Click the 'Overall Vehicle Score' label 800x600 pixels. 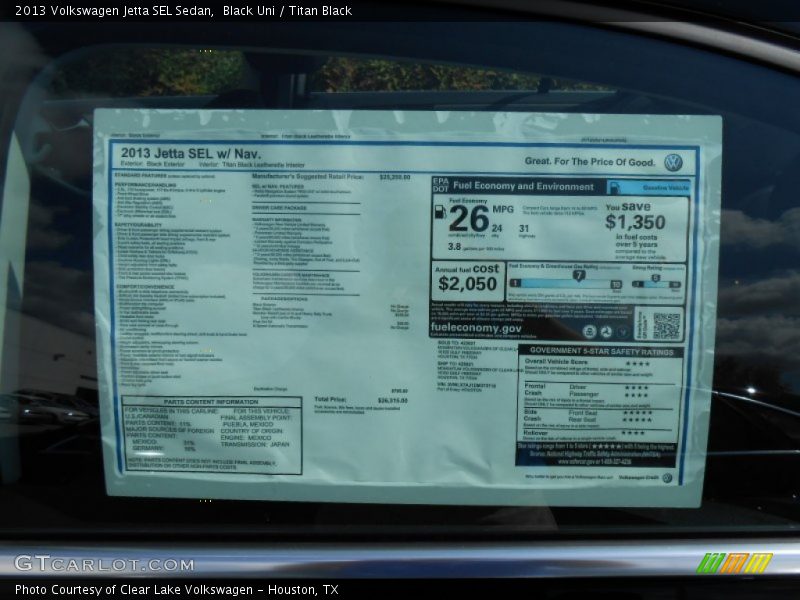pyautogui.click(x=556, y=361)
